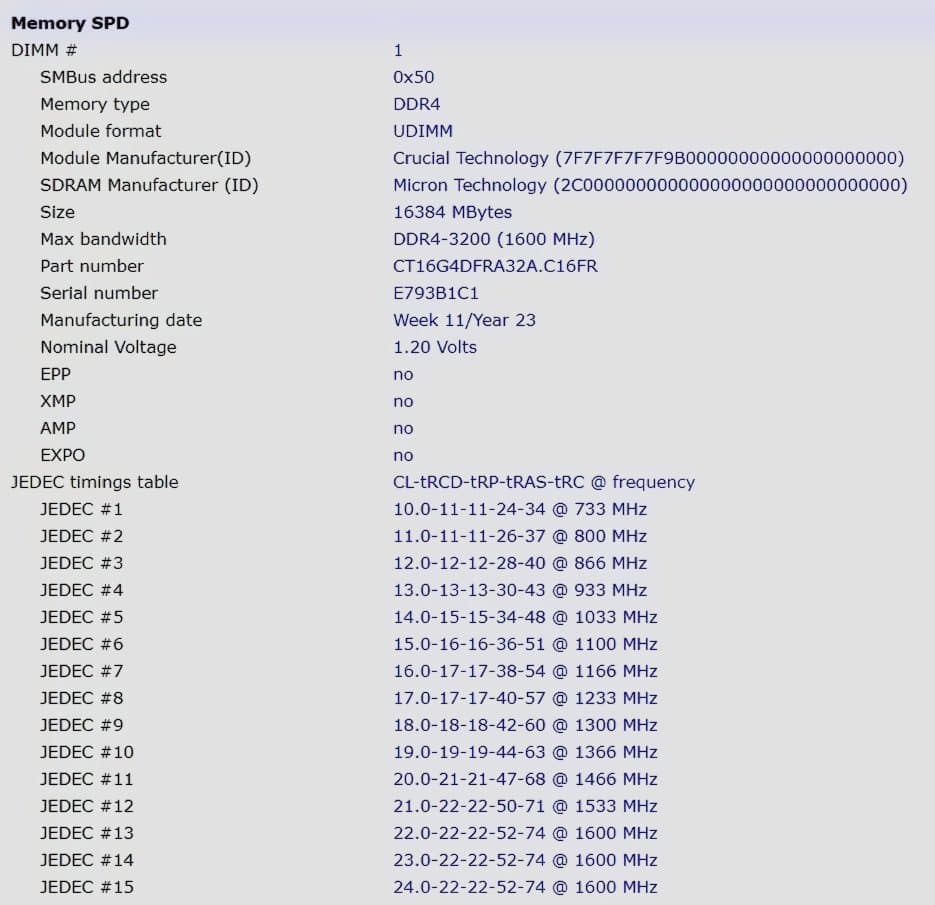
Task: Select the serial number E793B1C1
Action: coord(436,293)
